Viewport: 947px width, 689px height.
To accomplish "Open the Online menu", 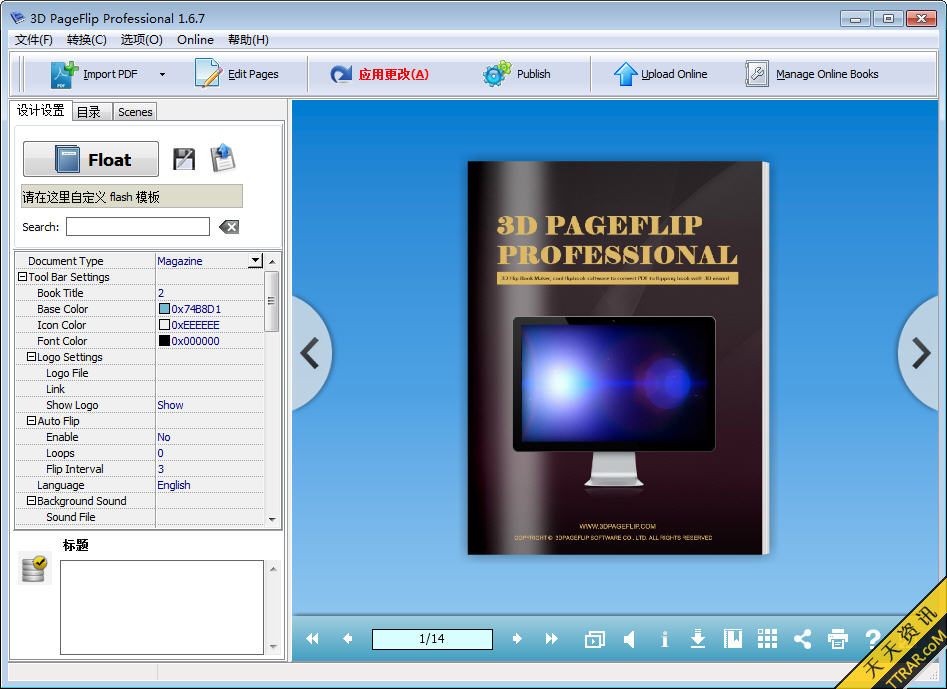I will coord(195,40).
